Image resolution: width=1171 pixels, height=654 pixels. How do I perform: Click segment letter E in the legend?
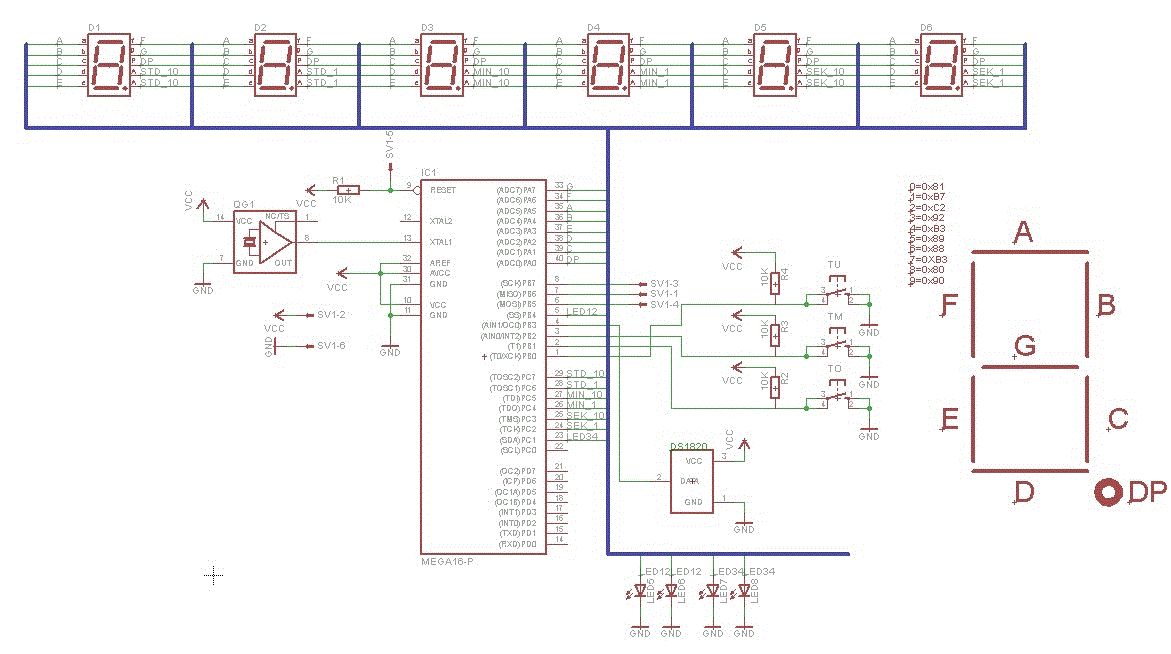(948, 419)
